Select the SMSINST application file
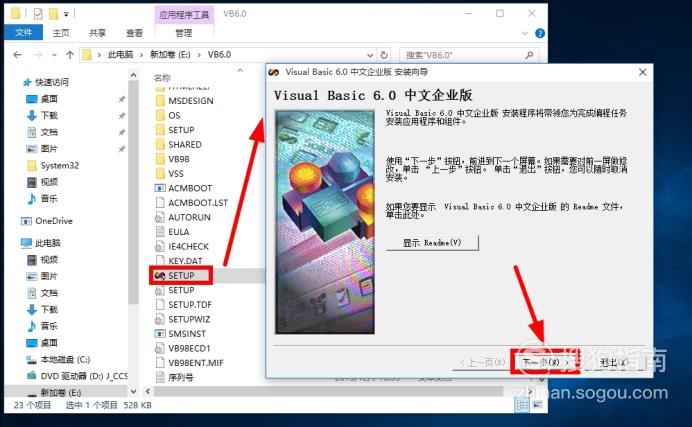692x427 pixels. click(187, 334)
